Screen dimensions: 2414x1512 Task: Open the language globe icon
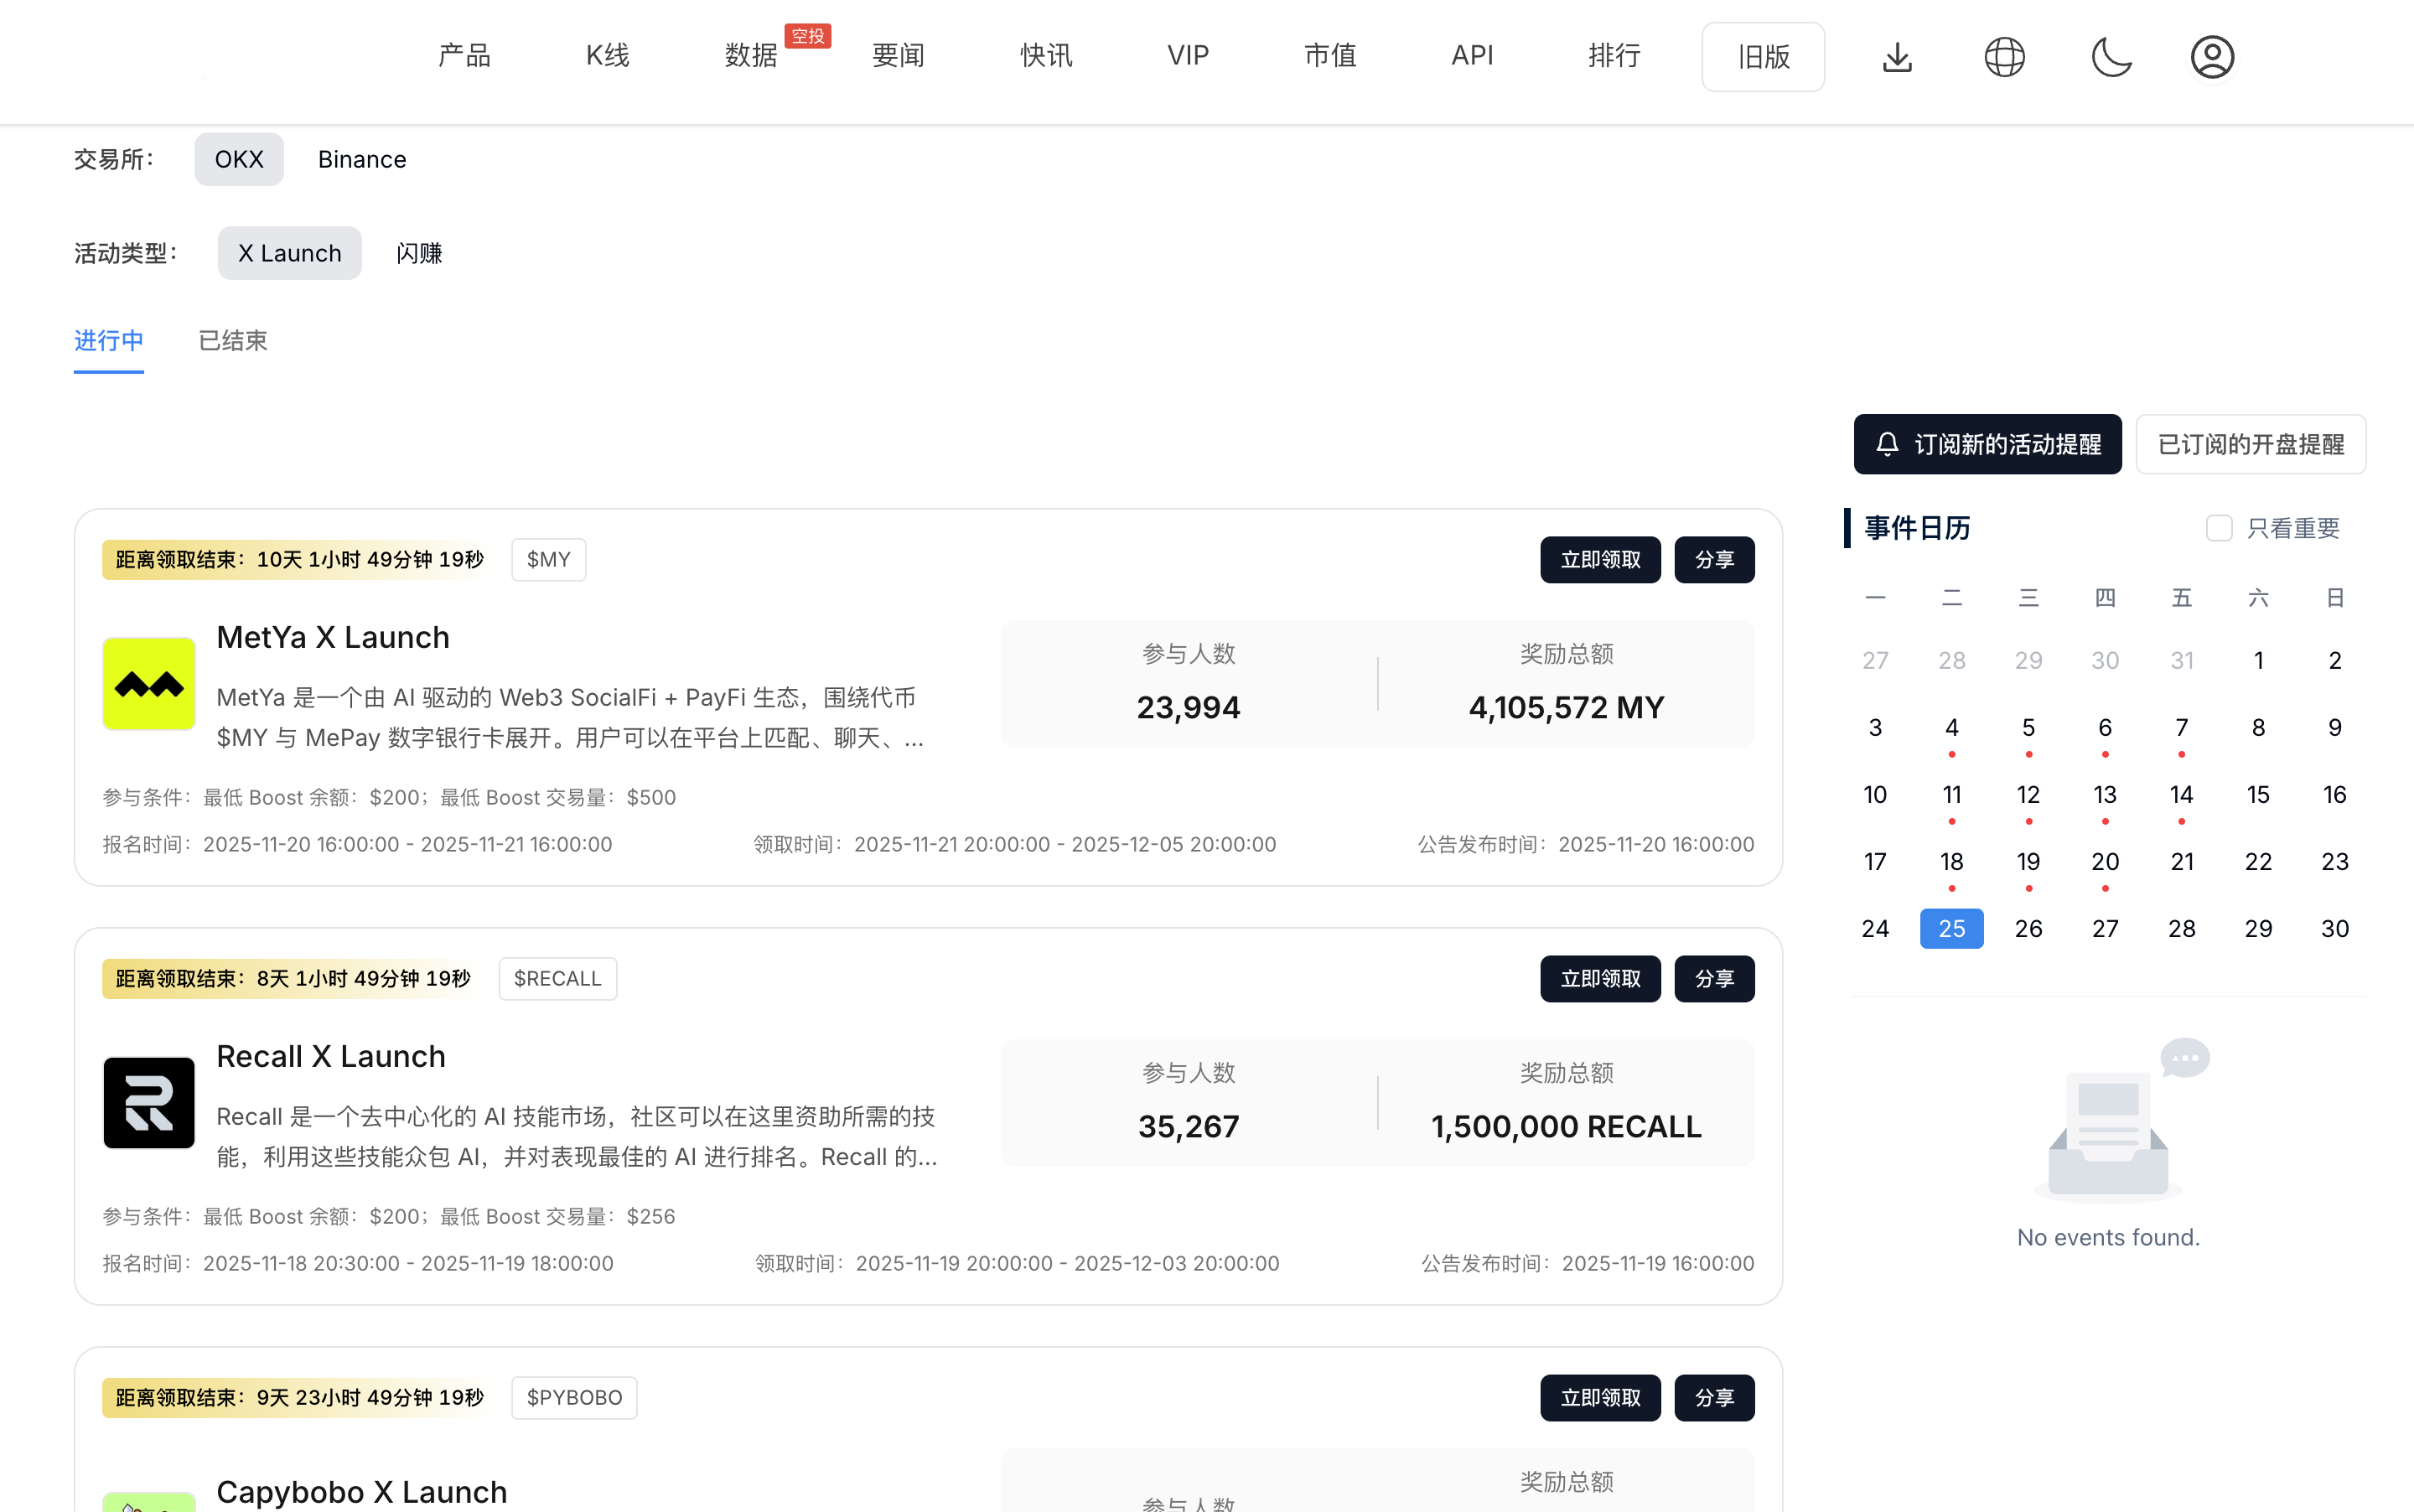(2004, 57)
